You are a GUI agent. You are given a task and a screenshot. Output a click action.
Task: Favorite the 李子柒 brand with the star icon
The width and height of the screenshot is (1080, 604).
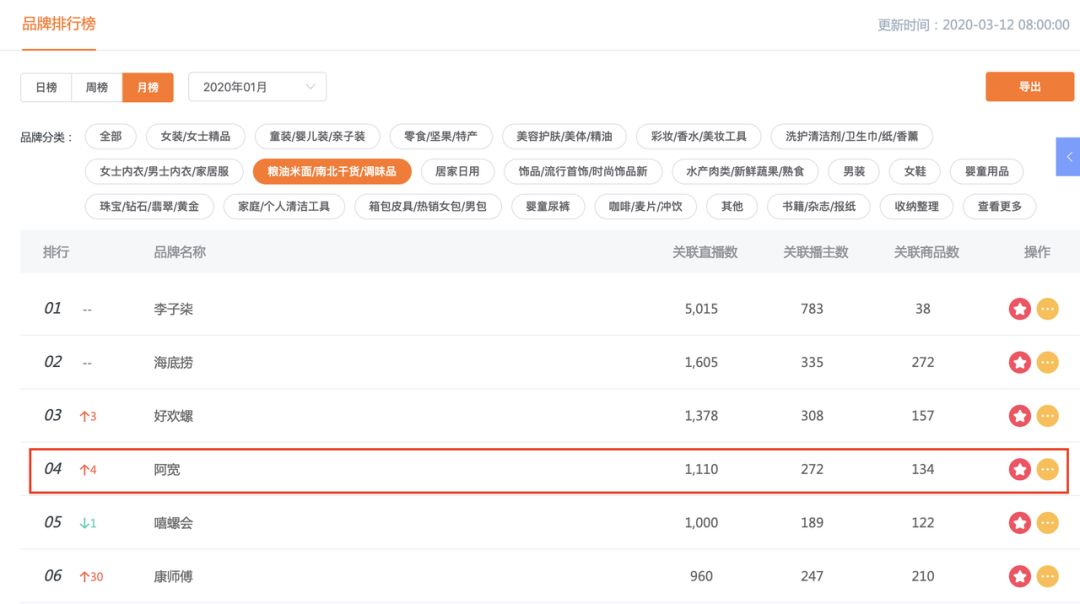click(1019, 309)
